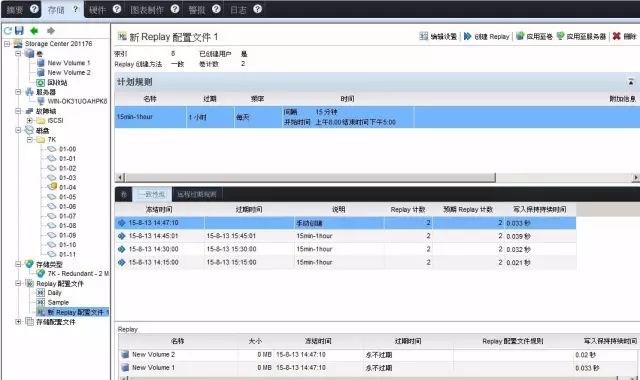The image size is (640, 380).
Task: Select disk 01-11 in the tree
Action: [67, 254]
